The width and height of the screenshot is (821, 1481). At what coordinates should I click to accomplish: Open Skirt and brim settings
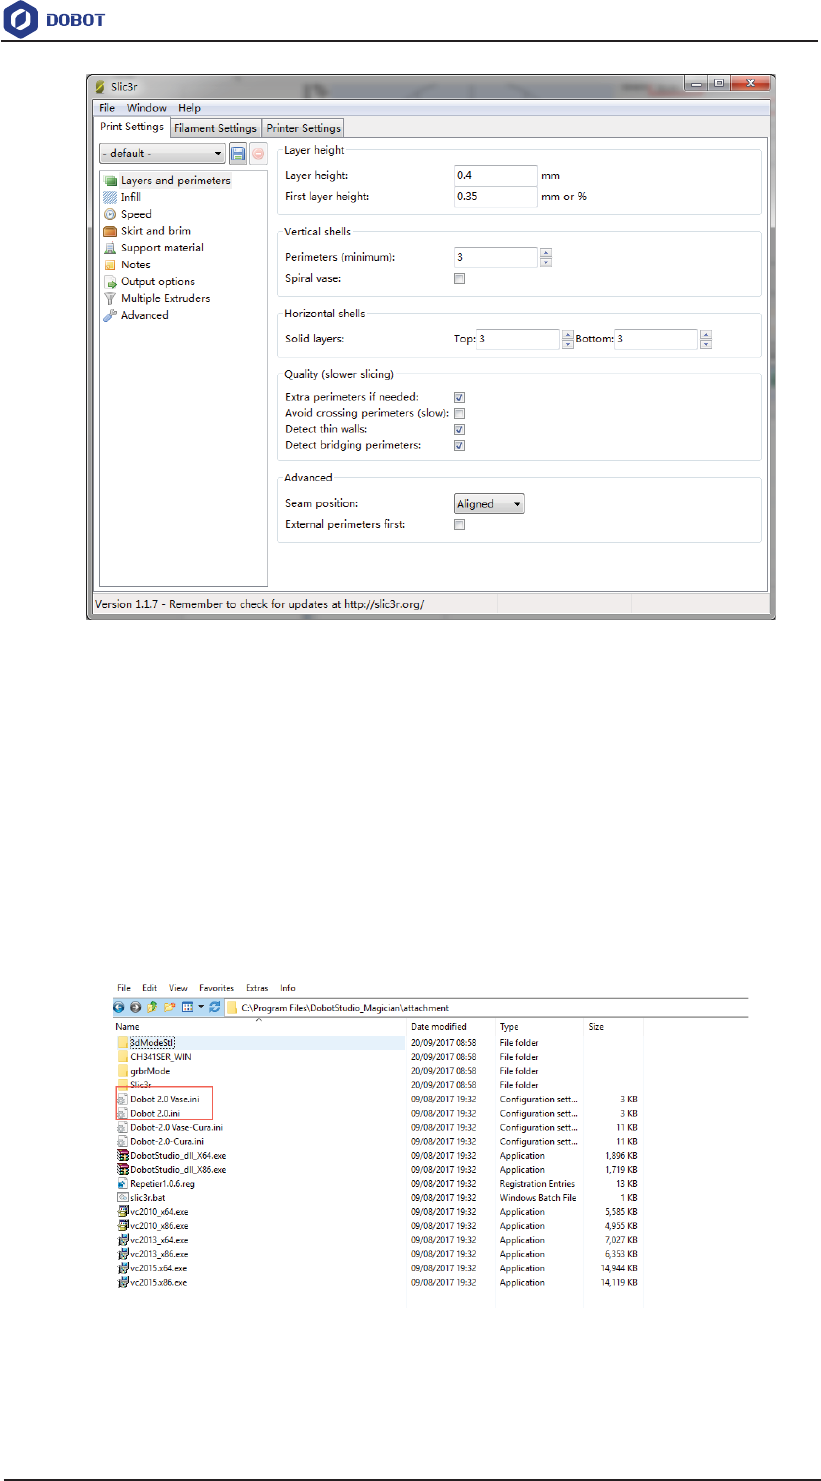click(x=147, y=231)
